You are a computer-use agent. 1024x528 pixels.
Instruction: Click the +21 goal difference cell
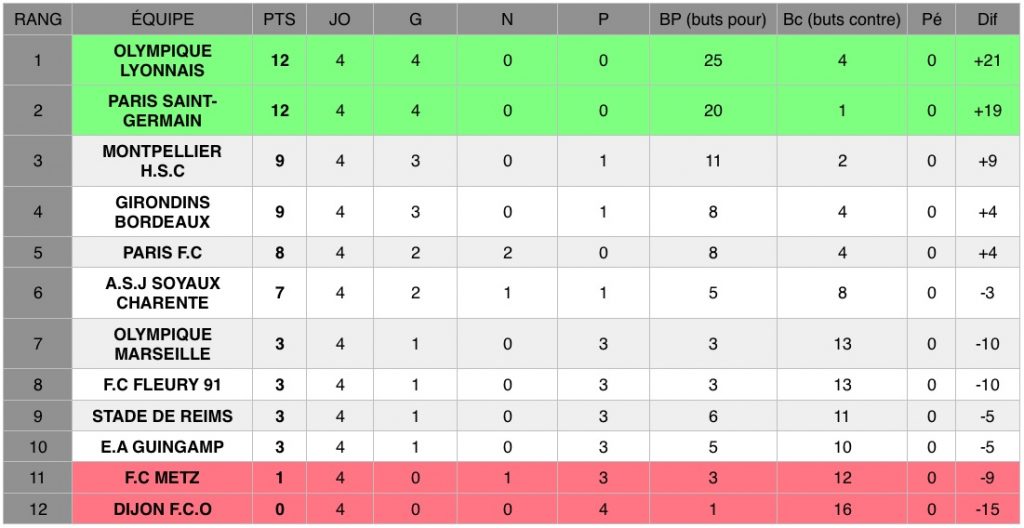[x=987, y=60]
